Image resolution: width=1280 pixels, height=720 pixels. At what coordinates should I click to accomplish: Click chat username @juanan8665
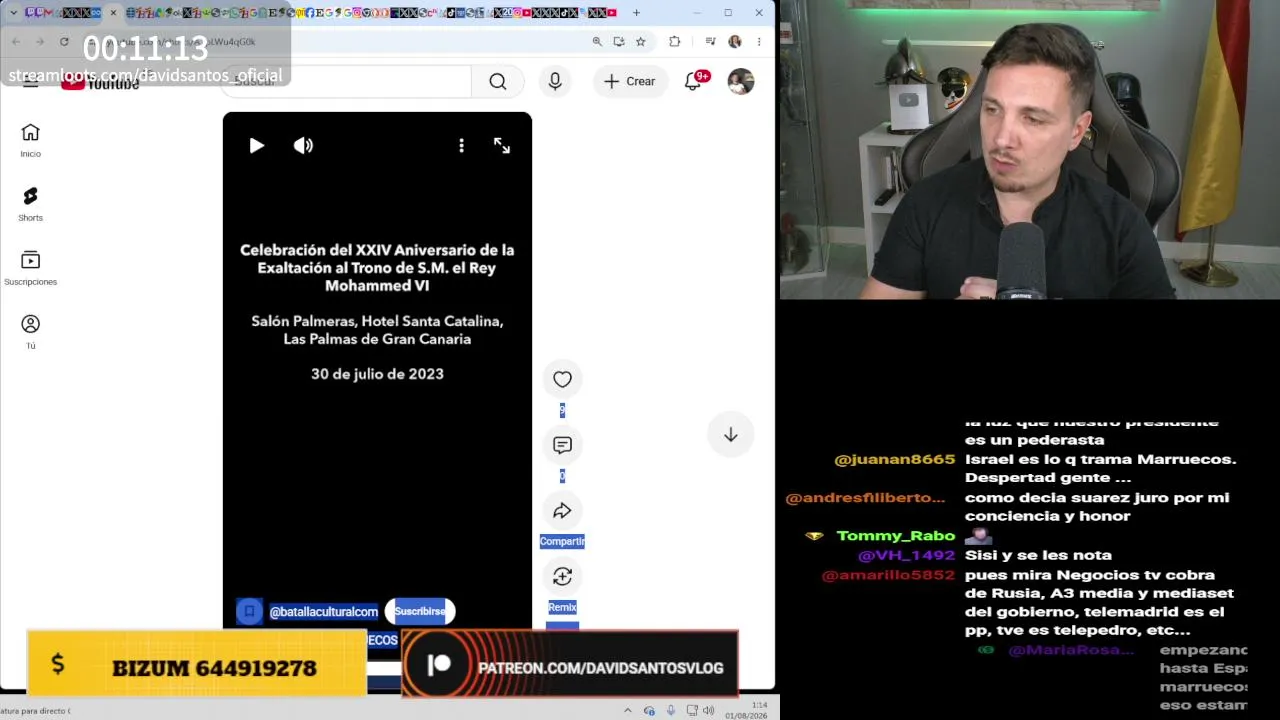click(x=895, y=460)
